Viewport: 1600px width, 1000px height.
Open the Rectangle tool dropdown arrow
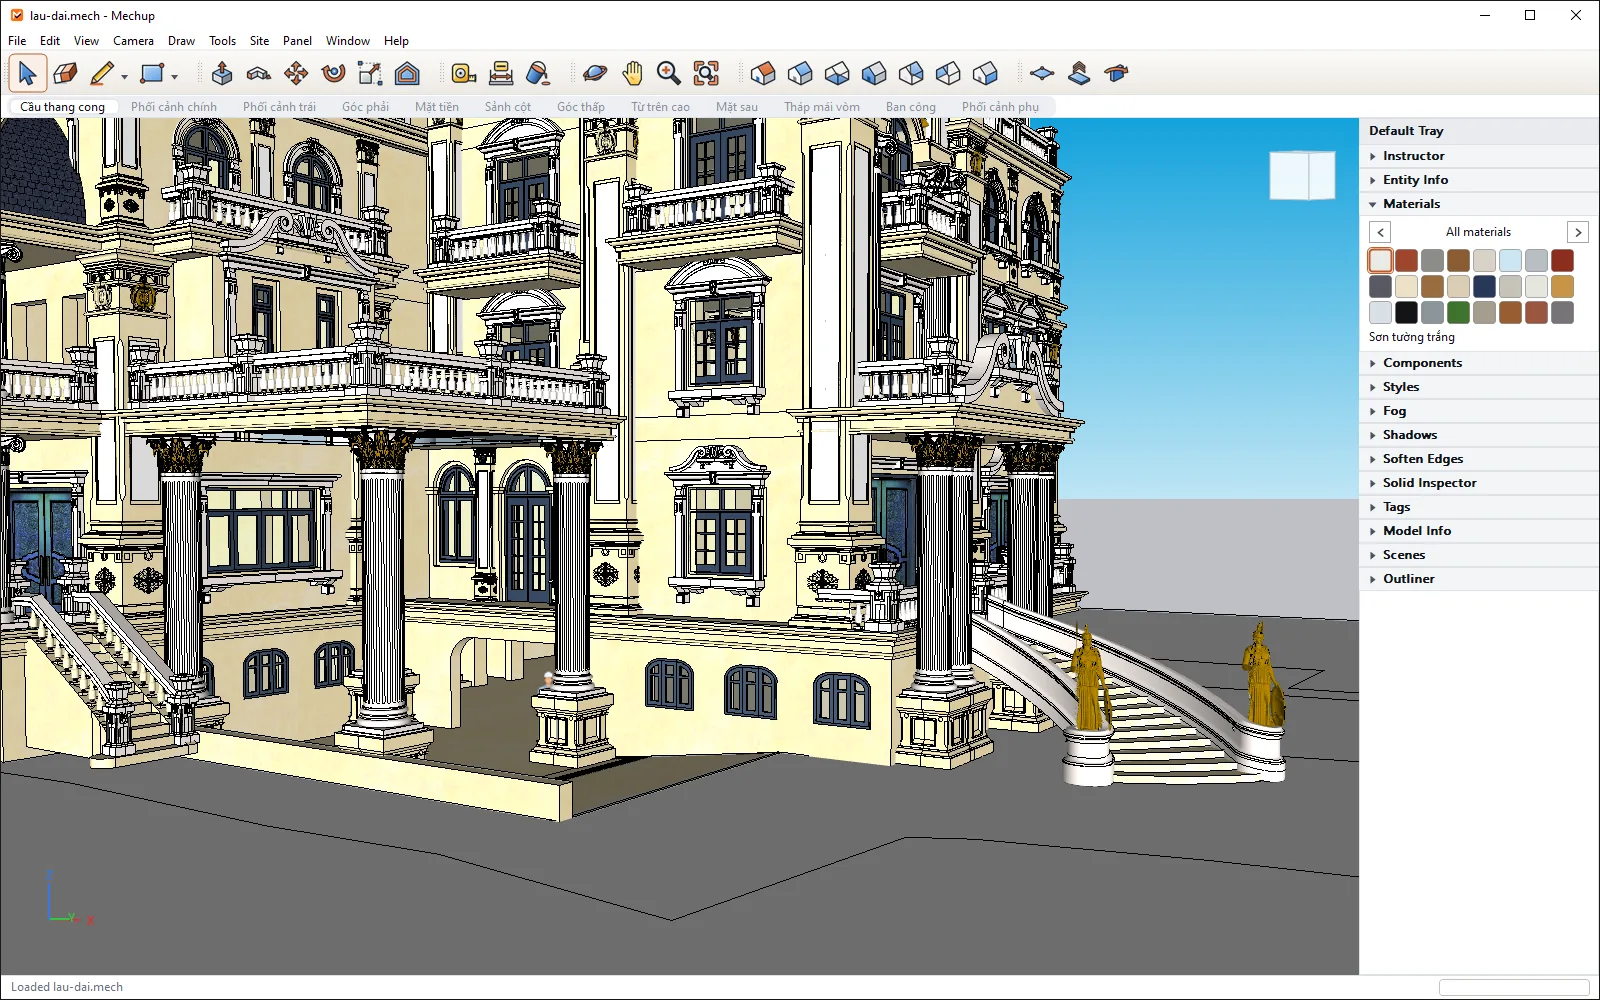(x=174, y=76)
